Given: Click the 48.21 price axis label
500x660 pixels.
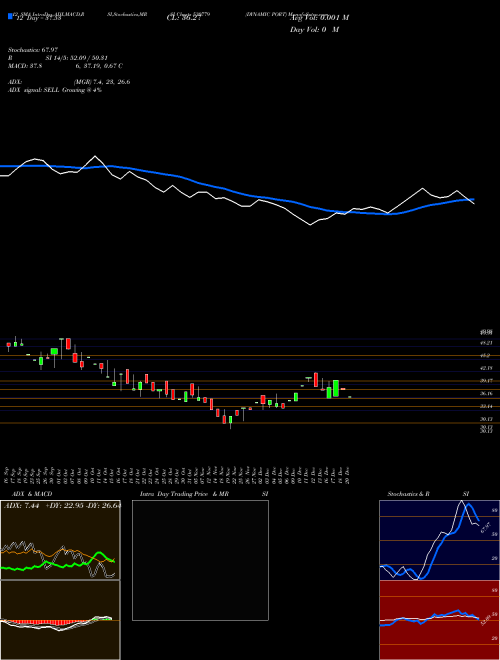Looking at the screenshot, I should (486, 343).
